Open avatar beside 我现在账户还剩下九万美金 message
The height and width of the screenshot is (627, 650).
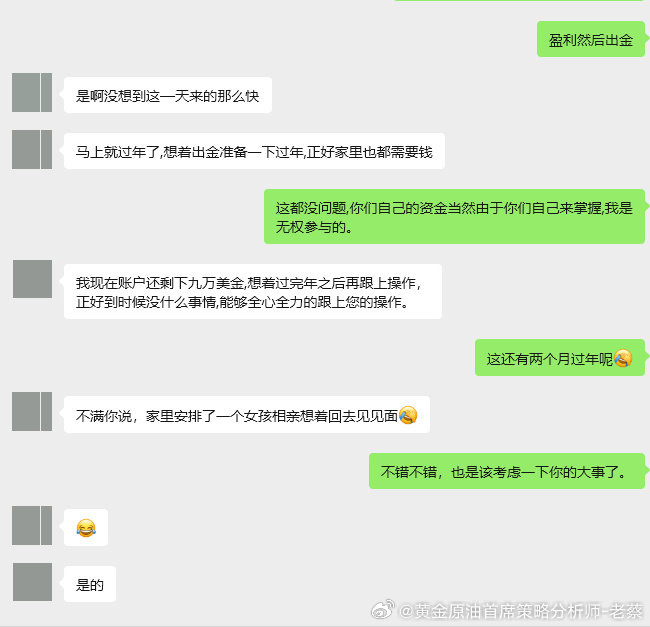tap(32, 279)
